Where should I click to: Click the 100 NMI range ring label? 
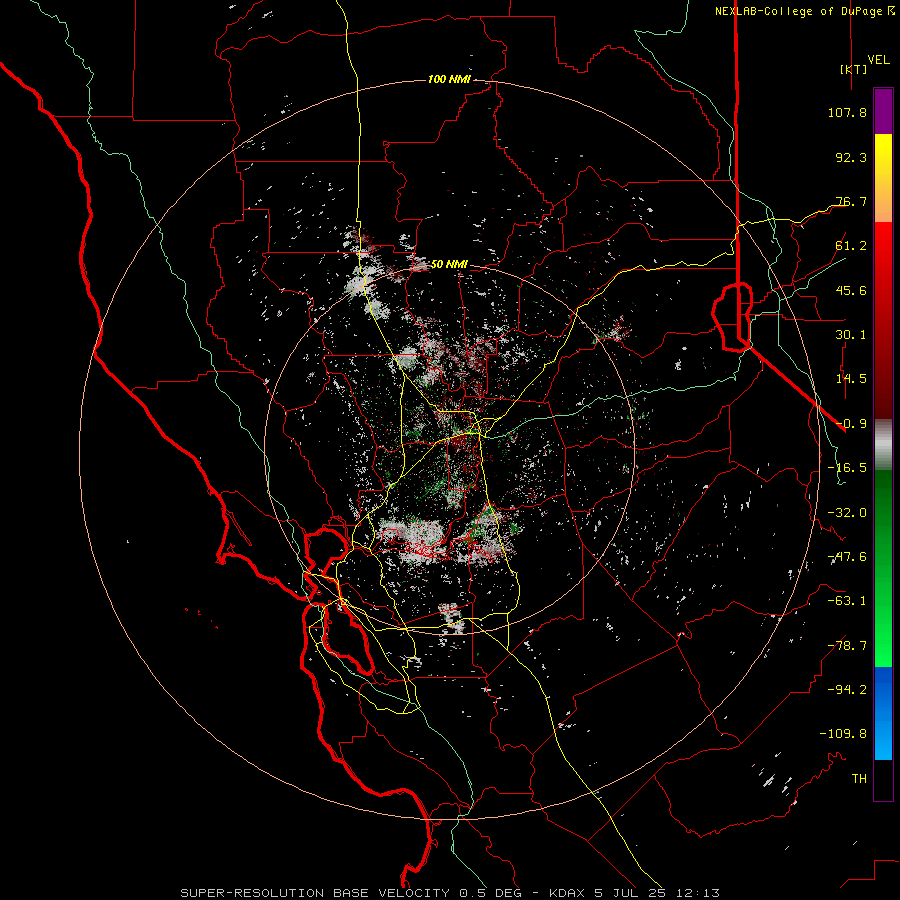[x=449, y=79]
